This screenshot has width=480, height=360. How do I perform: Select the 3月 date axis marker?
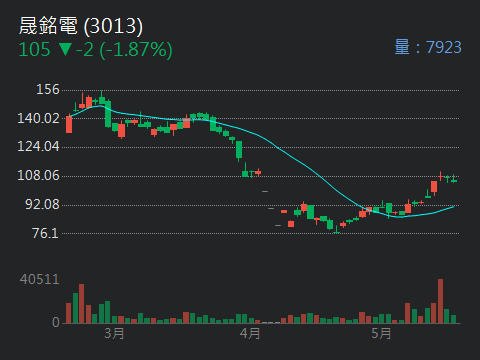(114, 333)
